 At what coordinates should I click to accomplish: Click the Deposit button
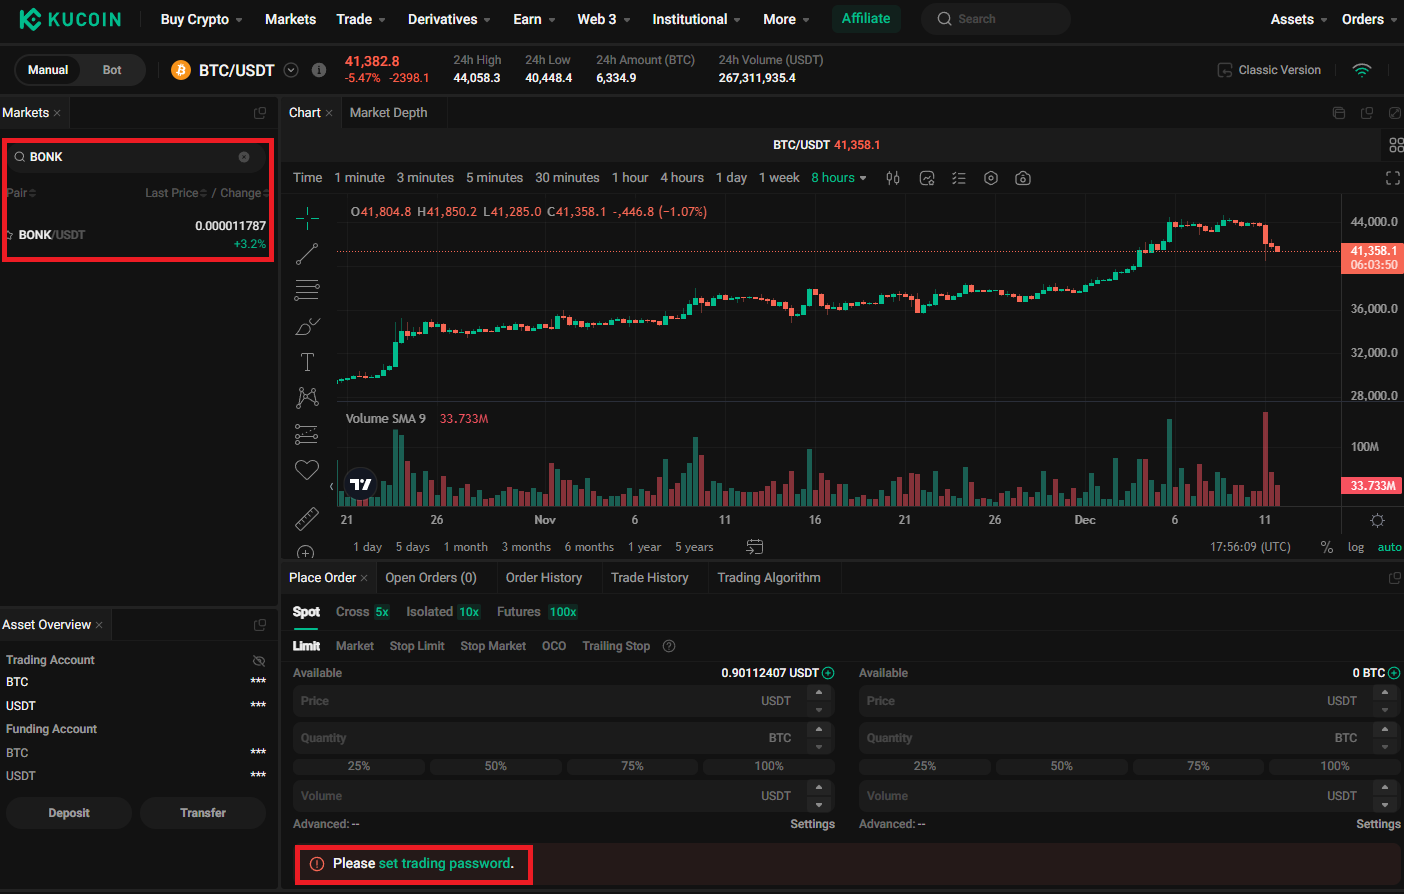pyautogui.click(x=69, y=813)
